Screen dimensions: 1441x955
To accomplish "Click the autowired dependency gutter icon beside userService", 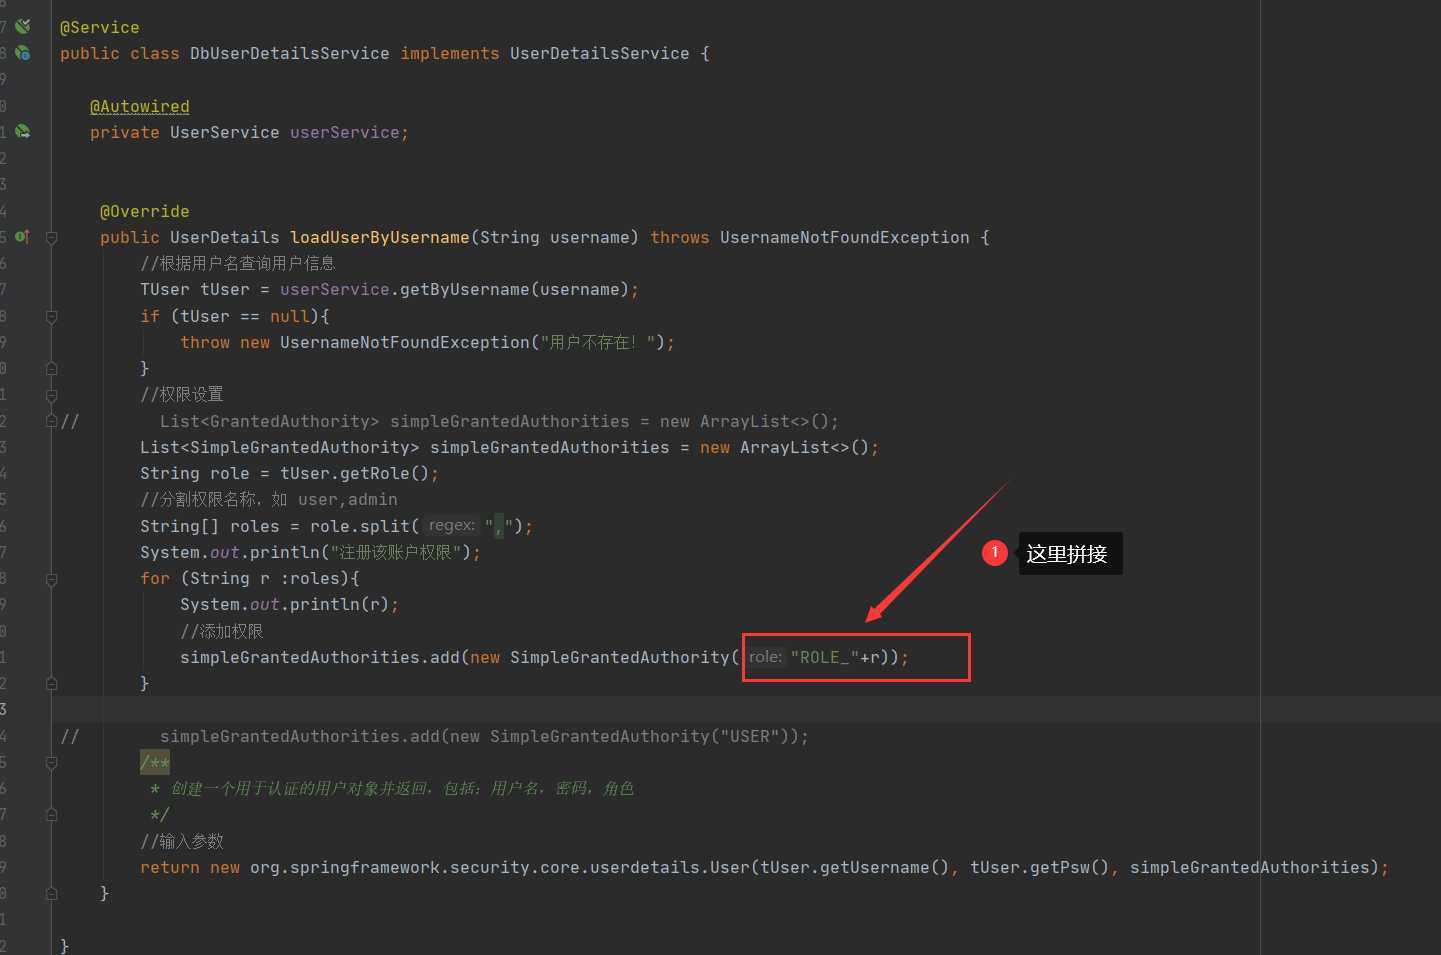I will pyautogui.click(x=22, y=131).
